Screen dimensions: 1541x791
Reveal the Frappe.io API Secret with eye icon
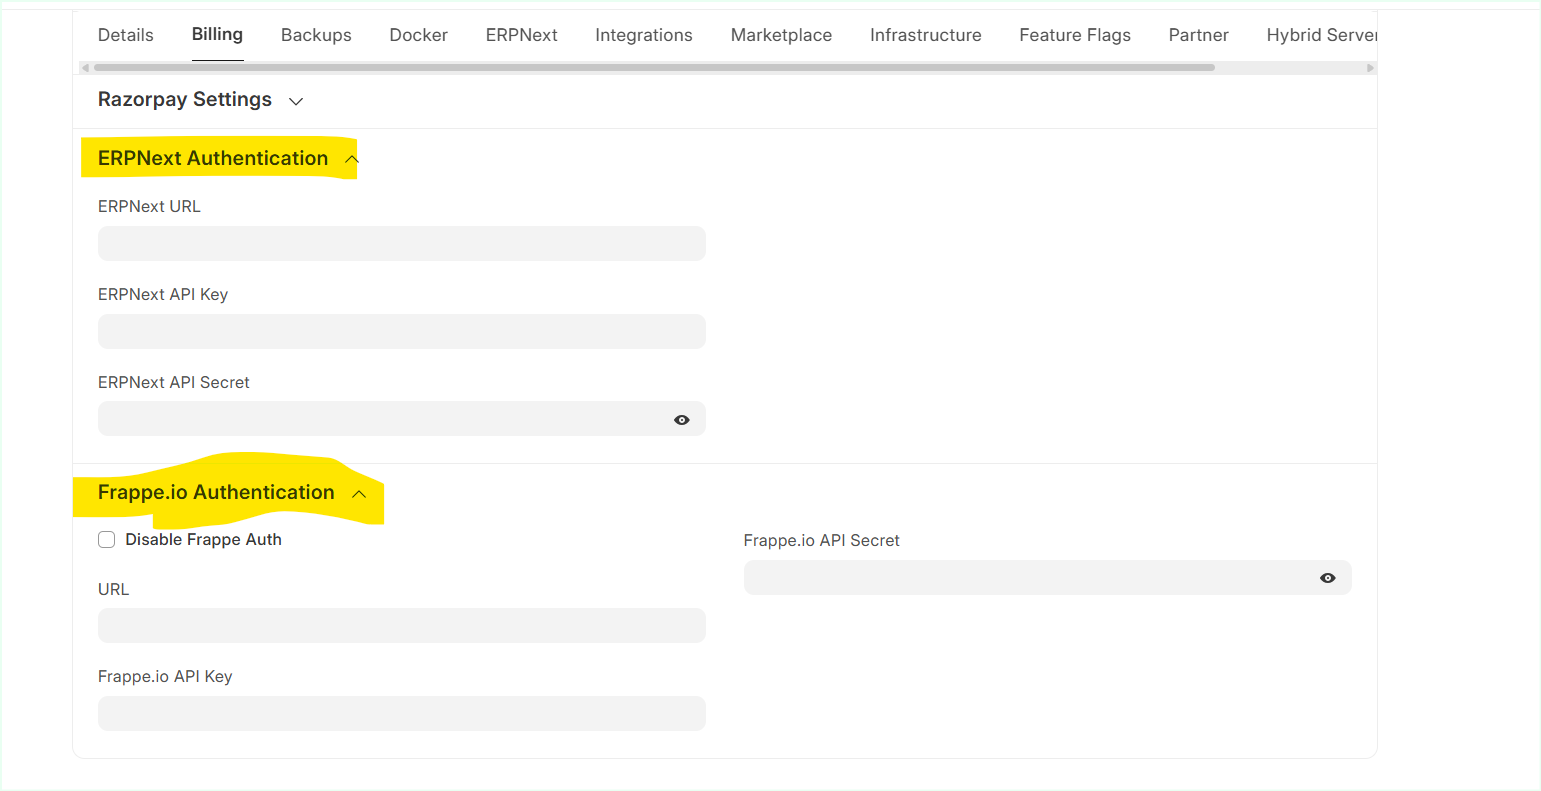1328,578
